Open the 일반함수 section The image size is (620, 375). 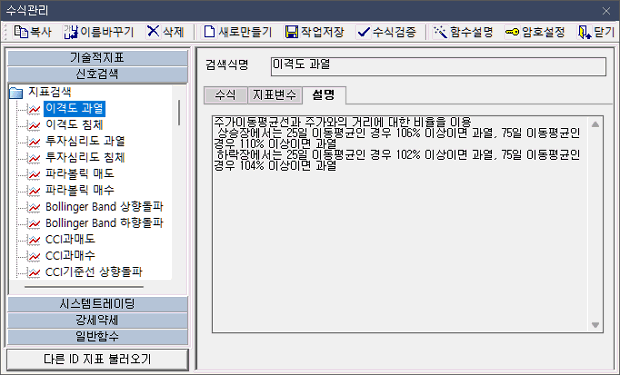tap(97, 336)
